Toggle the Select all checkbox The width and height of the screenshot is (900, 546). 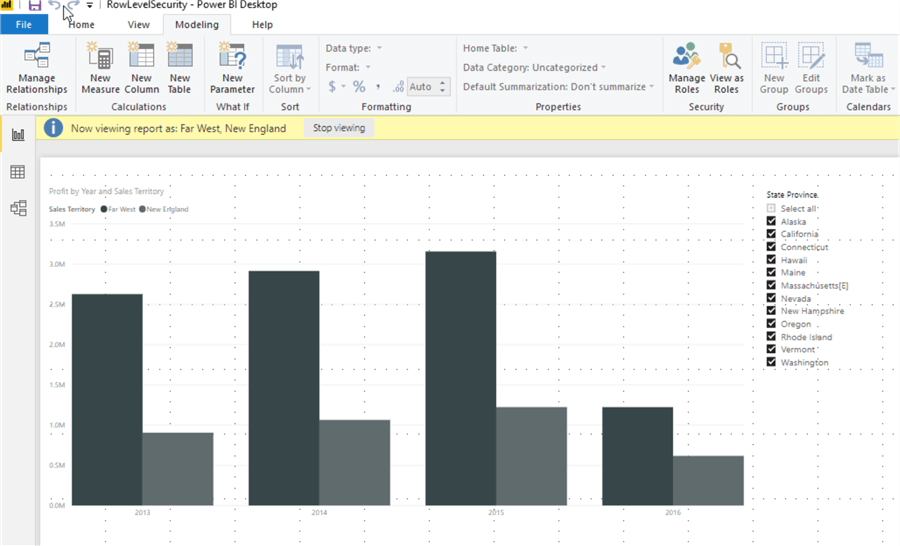(771, 209)
